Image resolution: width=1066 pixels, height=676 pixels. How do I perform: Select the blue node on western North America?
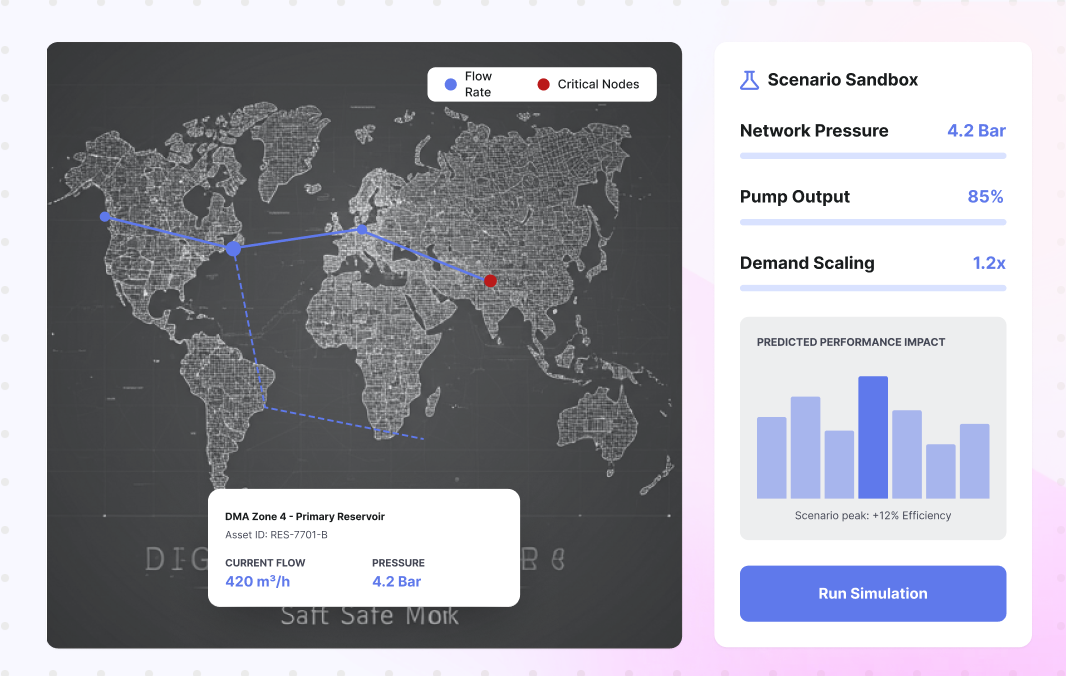(x=104, y=216)
